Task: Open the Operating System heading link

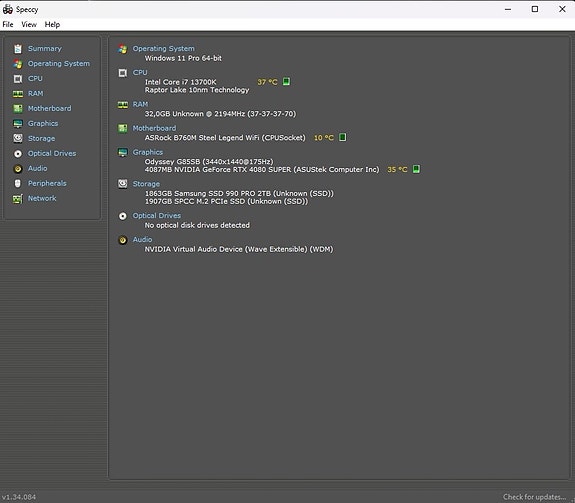Action: click(x=164, y=48)
